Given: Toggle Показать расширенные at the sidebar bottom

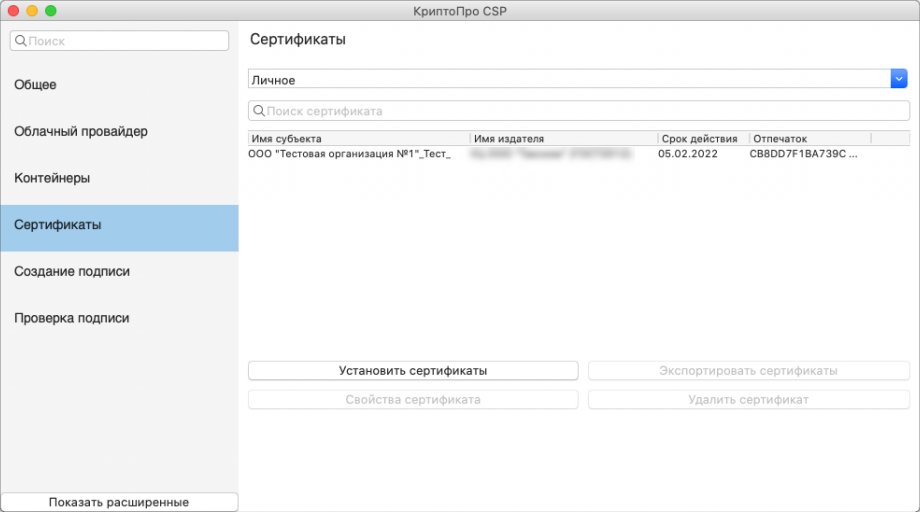Looking at the screenshot, I should (x=119, y=502).
